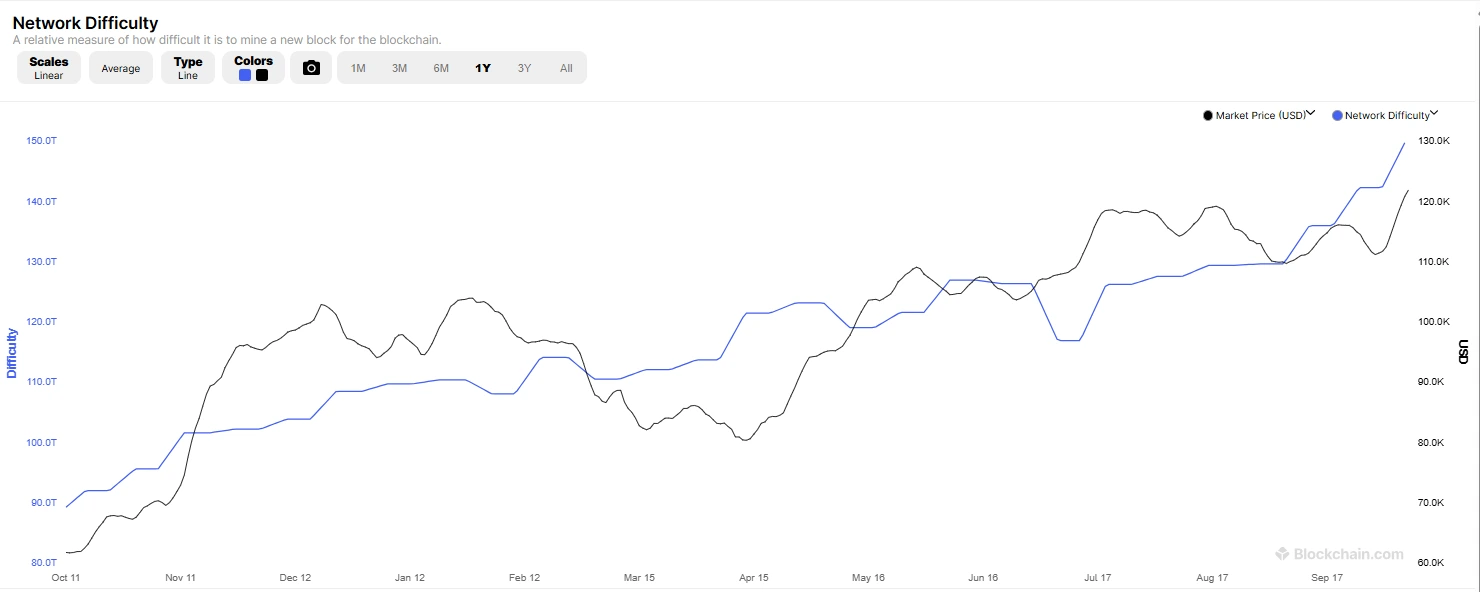Select the 1Y time range

pos(483,68)
